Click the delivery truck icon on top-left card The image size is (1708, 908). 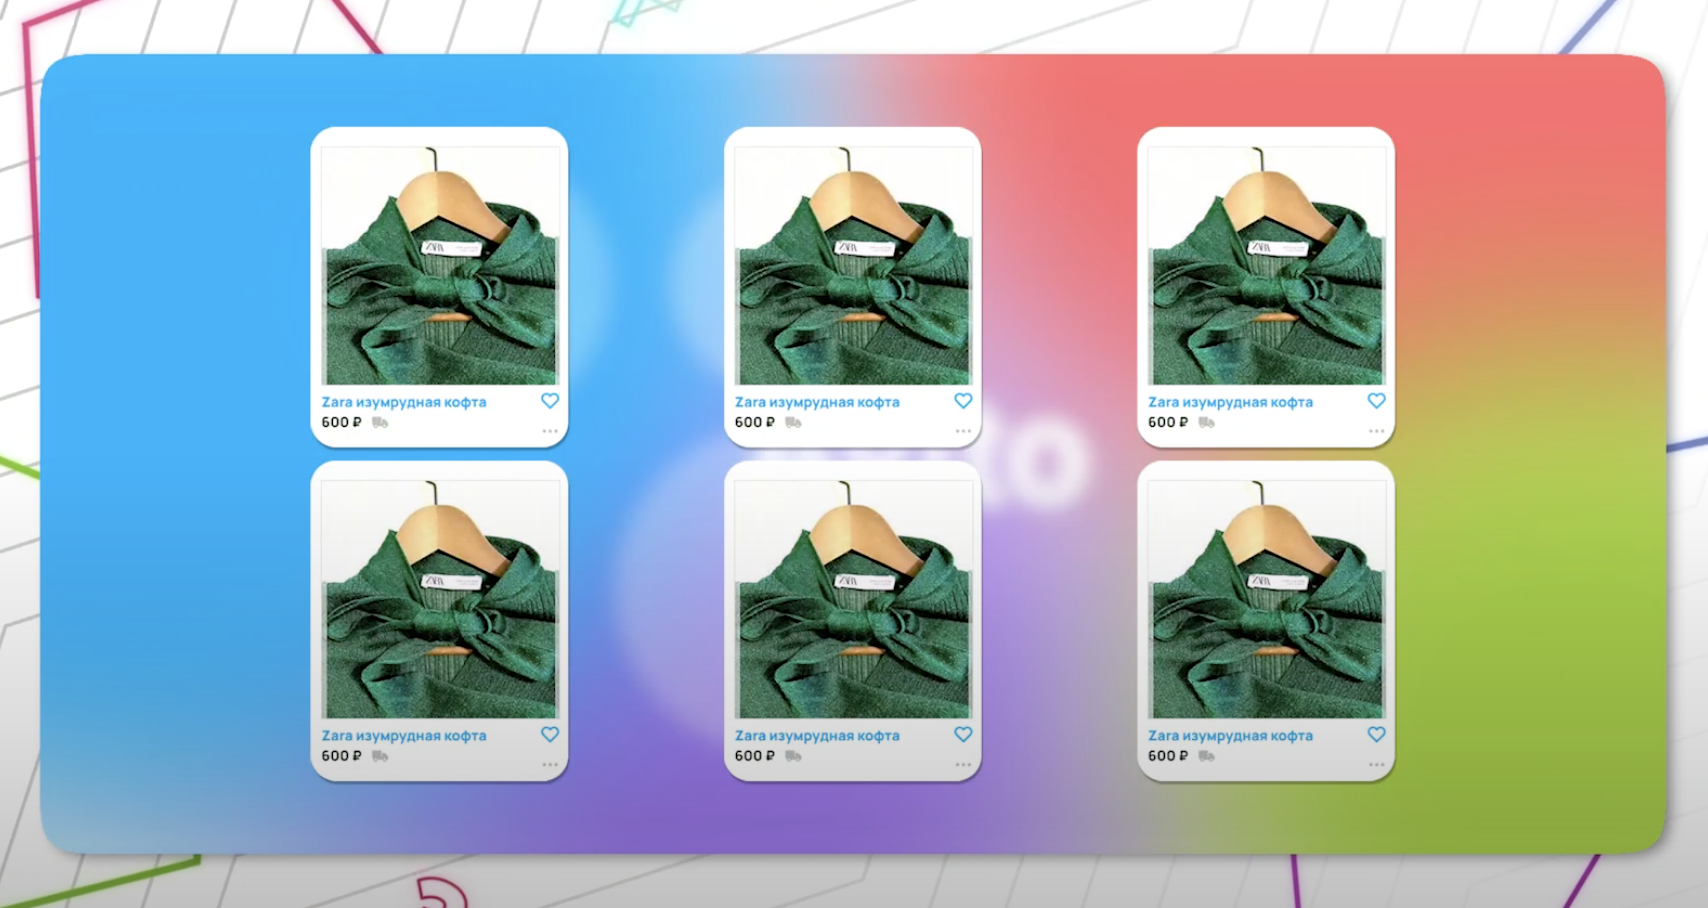[380, 422]
